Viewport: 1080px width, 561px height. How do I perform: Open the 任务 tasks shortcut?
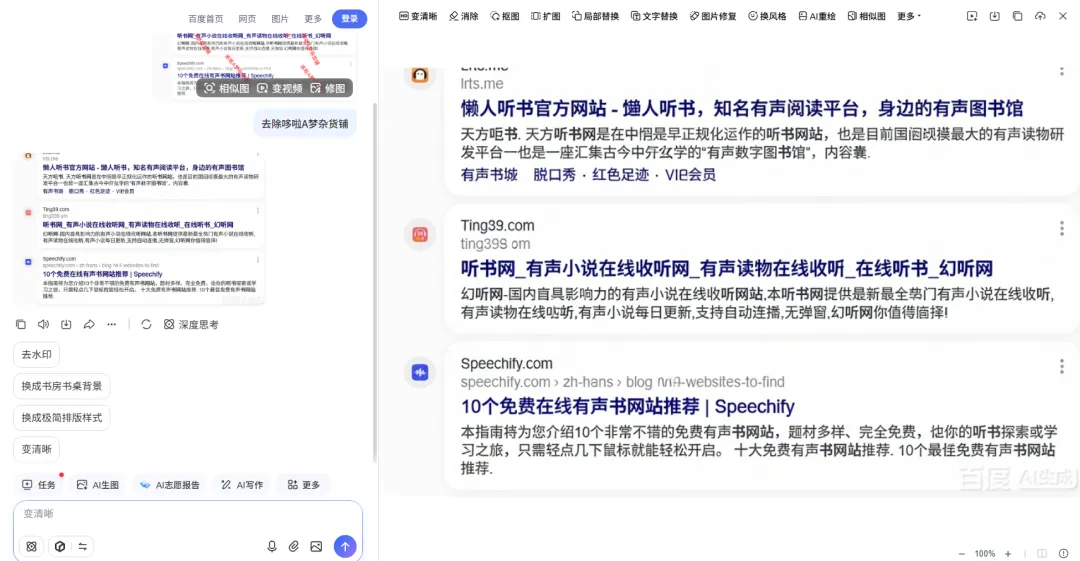point(39,485)
